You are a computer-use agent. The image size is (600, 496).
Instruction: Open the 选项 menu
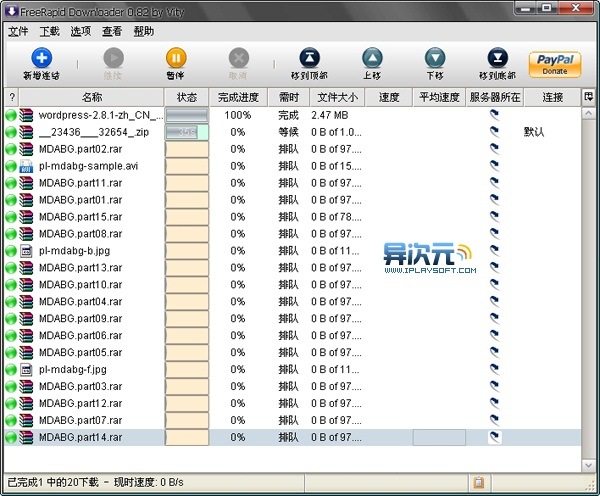click(81, 31)
